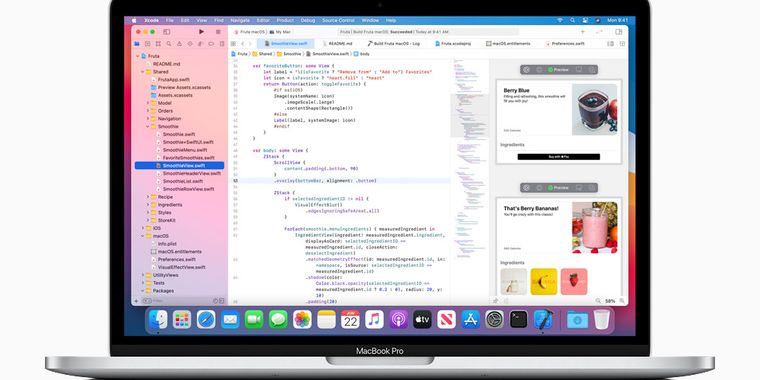Click the banana ingredient thumbnail
760x380 pixels.
[x=544, y=282]
